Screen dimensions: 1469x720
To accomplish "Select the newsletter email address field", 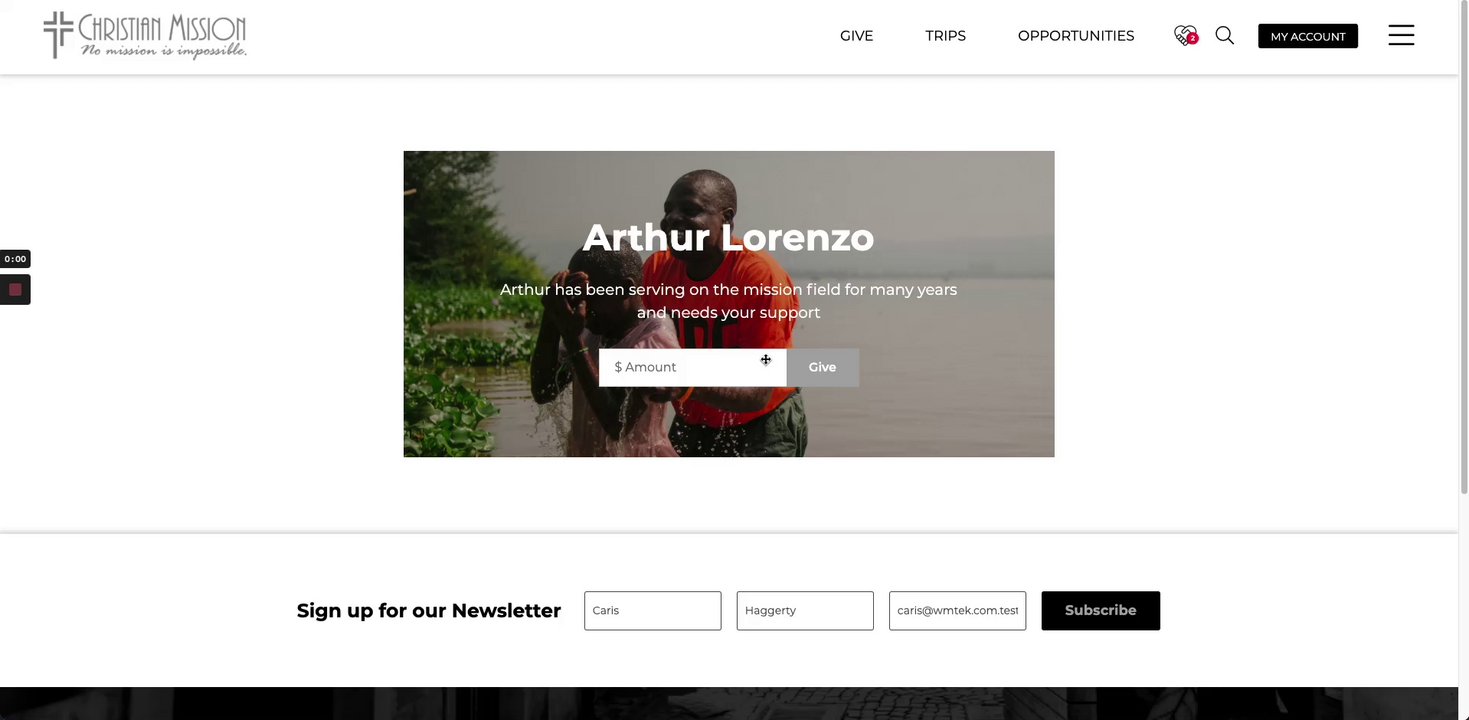I will (x=957, y=610).
